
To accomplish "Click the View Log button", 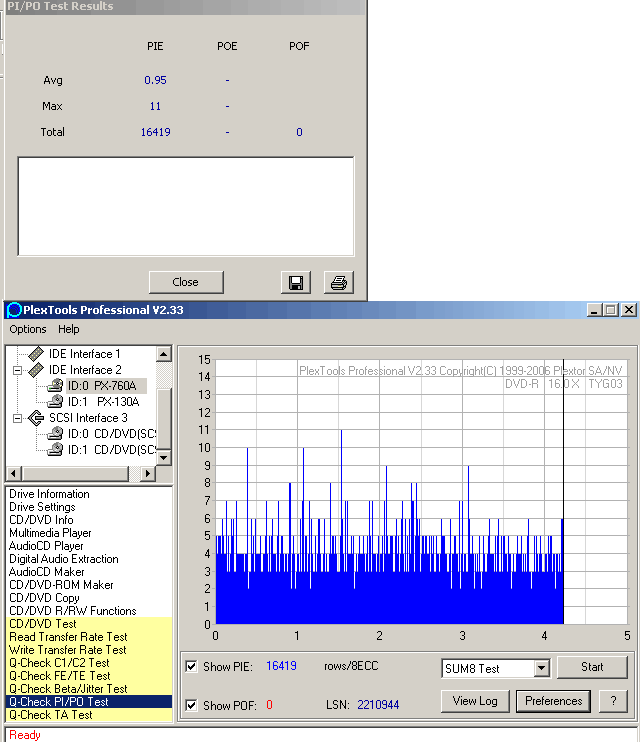I will 475,701.
